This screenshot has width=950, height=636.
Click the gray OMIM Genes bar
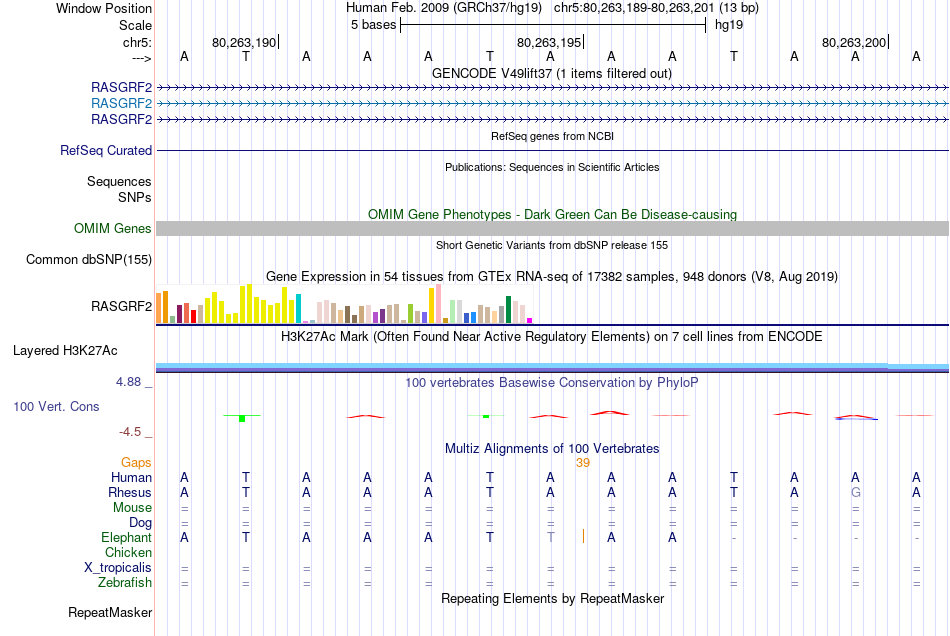tap(552, 228)
